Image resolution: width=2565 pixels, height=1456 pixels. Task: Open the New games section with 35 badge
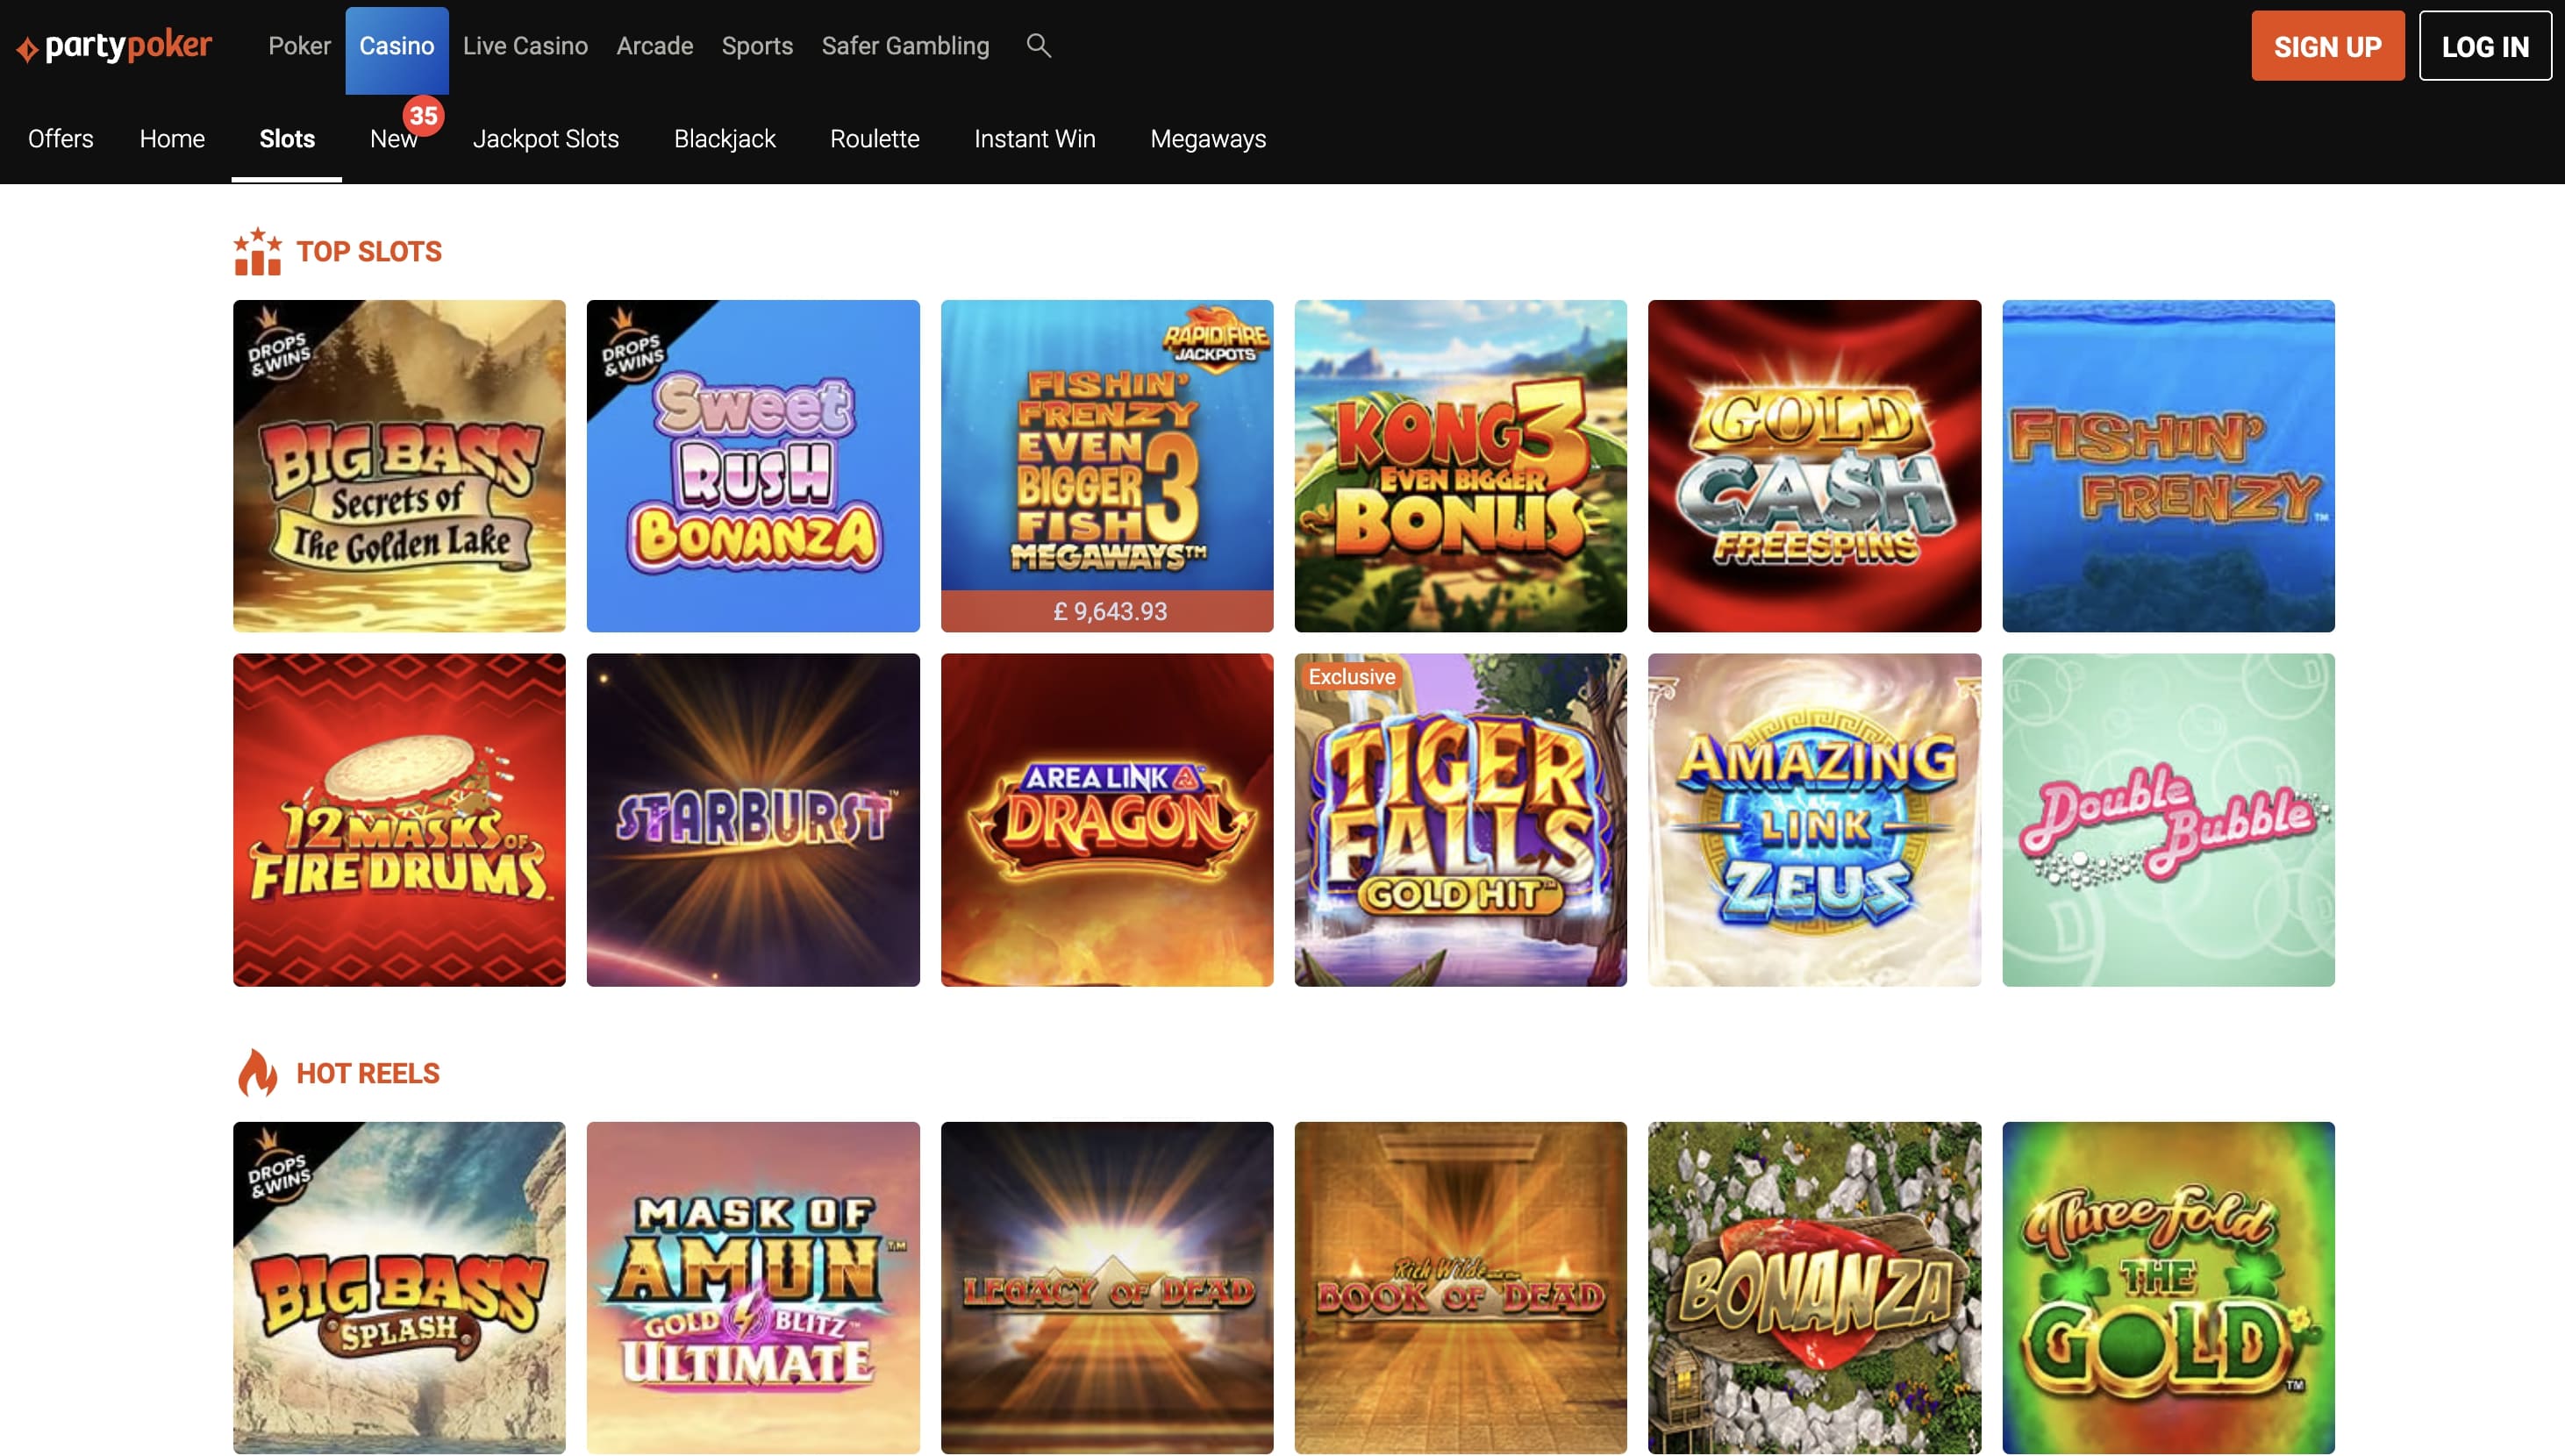[393, 139]
